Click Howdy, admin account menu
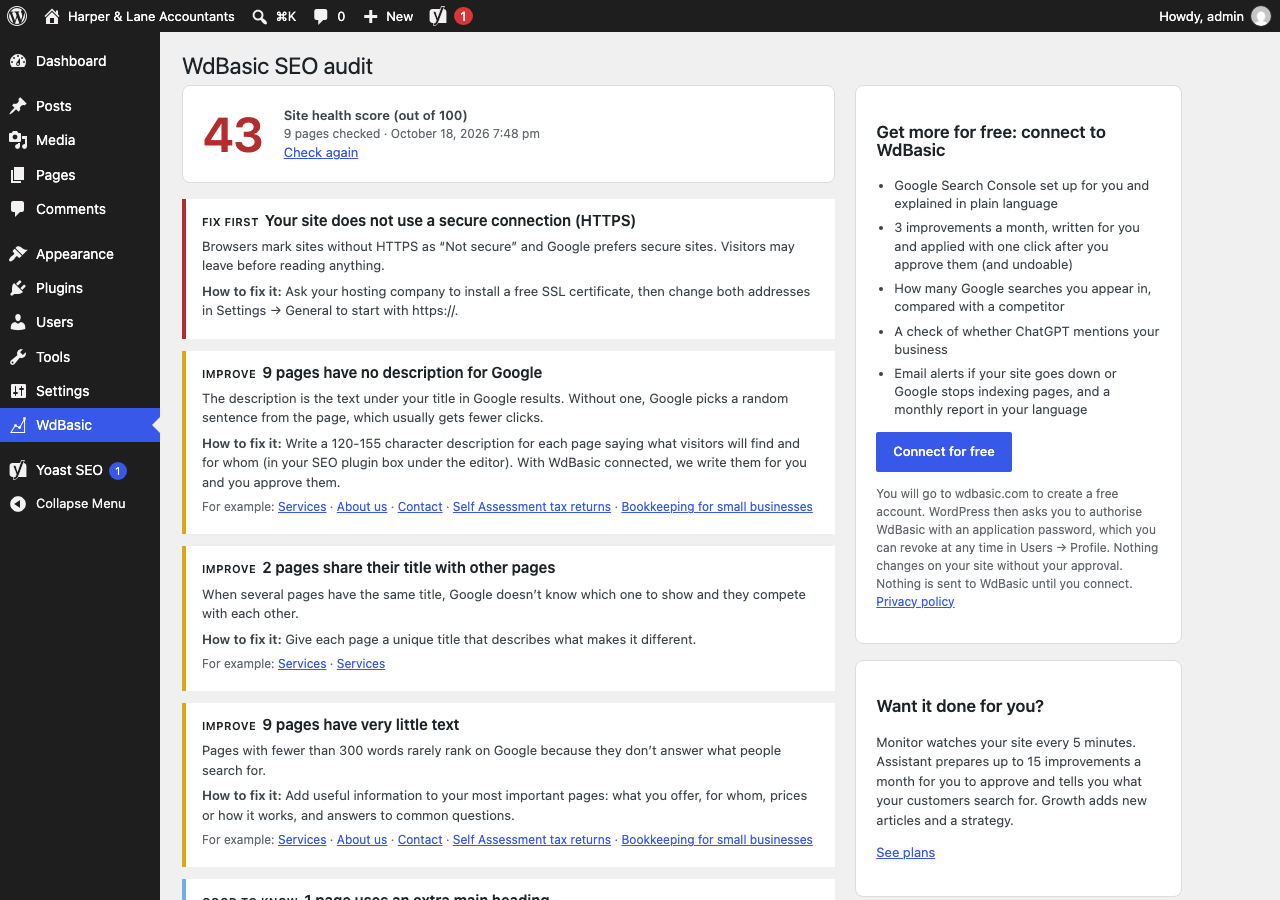Viewport: 1280px width, 900px height. (1214, 16)
